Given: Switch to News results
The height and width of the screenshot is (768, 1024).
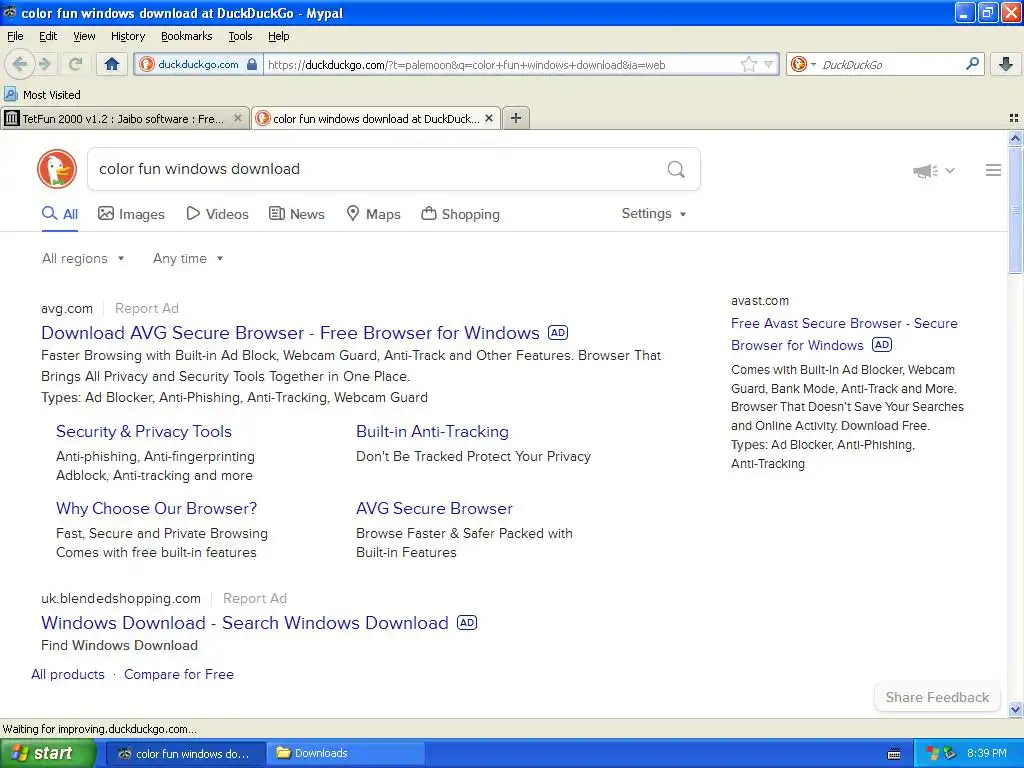Looking at the screenshot, I should tap(297, 214).
